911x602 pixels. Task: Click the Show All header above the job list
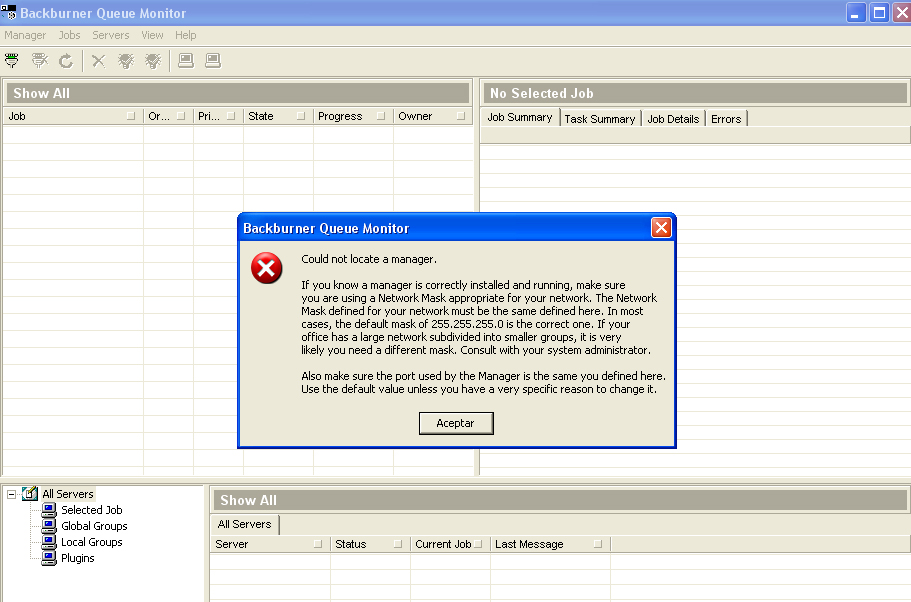click(x=238, y=93)
